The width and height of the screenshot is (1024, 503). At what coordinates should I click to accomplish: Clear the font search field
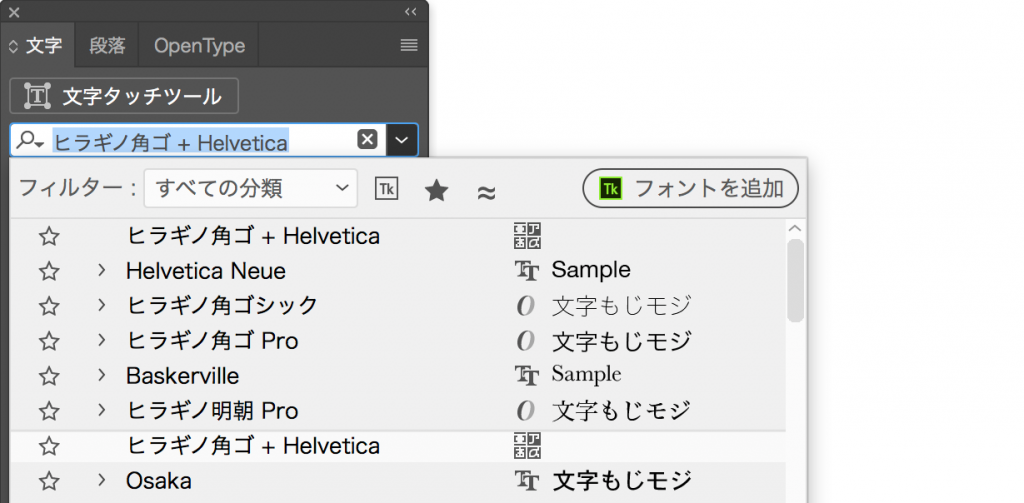[x=367, y=140]
